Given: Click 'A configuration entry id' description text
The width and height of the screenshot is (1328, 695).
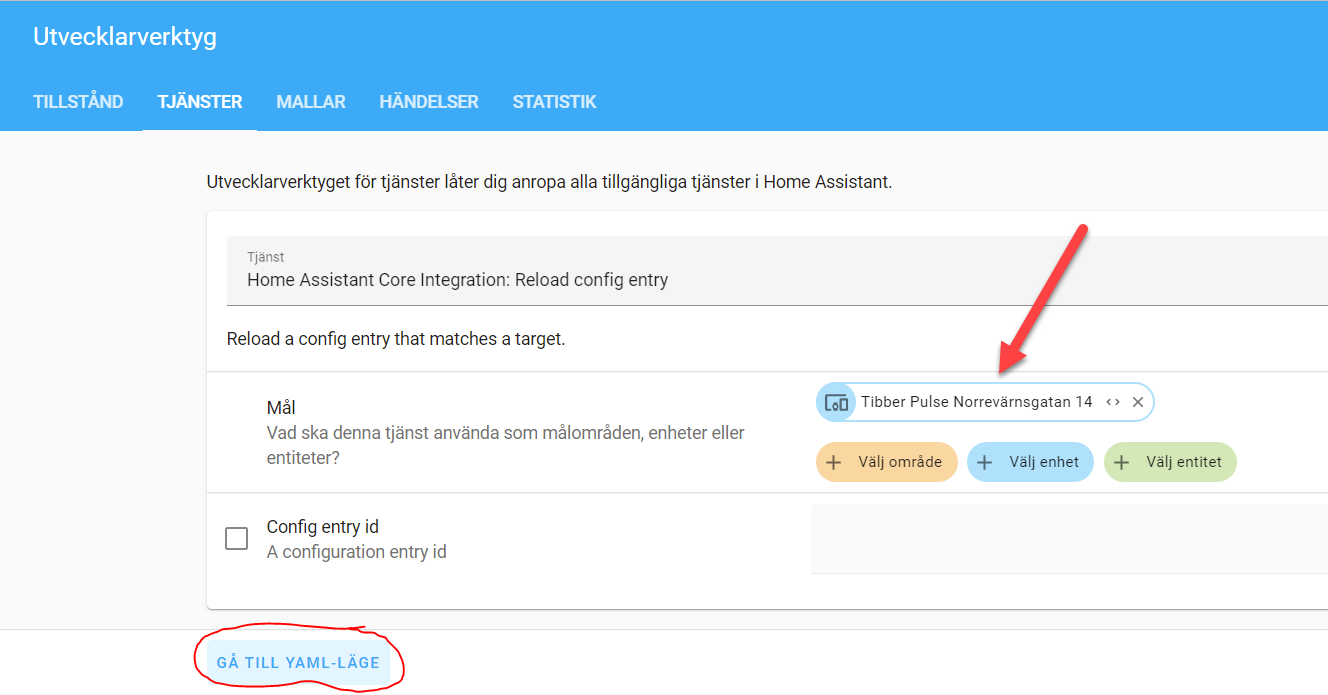Looking at the screenshot, I should tap(357, 552).
